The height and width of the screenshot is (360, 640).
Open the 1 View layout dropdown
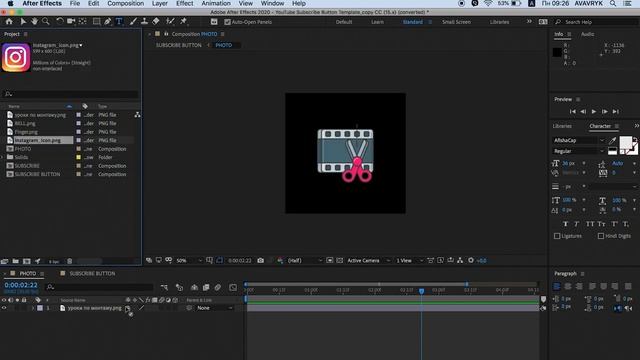coord(409,260)
